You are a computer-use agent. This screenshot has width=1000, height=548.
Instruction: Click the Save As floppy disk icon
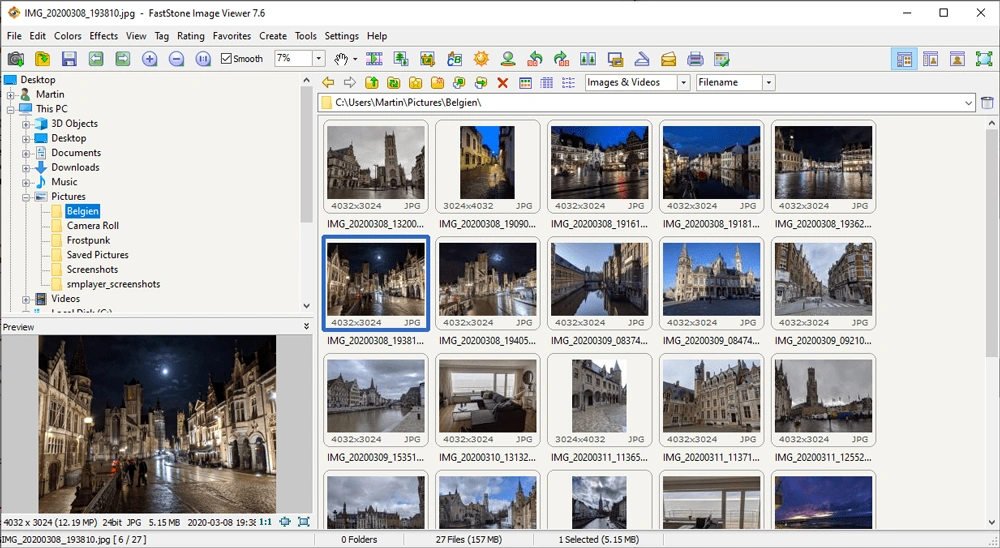pos(69,59)
